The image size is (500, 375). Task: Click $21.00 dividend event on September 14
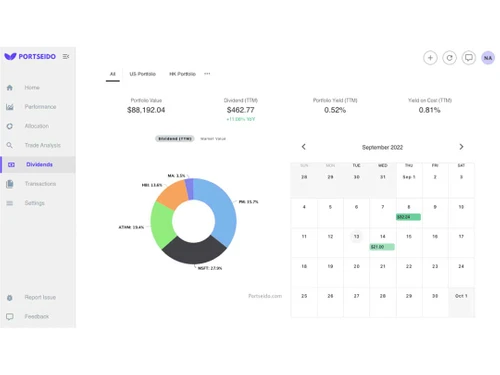(x=382, y=247)
